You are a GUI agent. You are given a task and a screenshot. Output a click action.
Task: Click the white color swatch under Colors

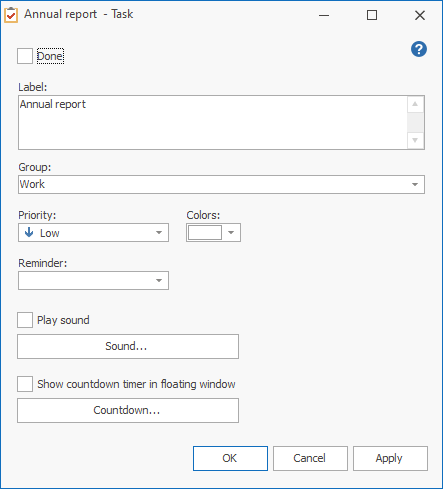205,232
